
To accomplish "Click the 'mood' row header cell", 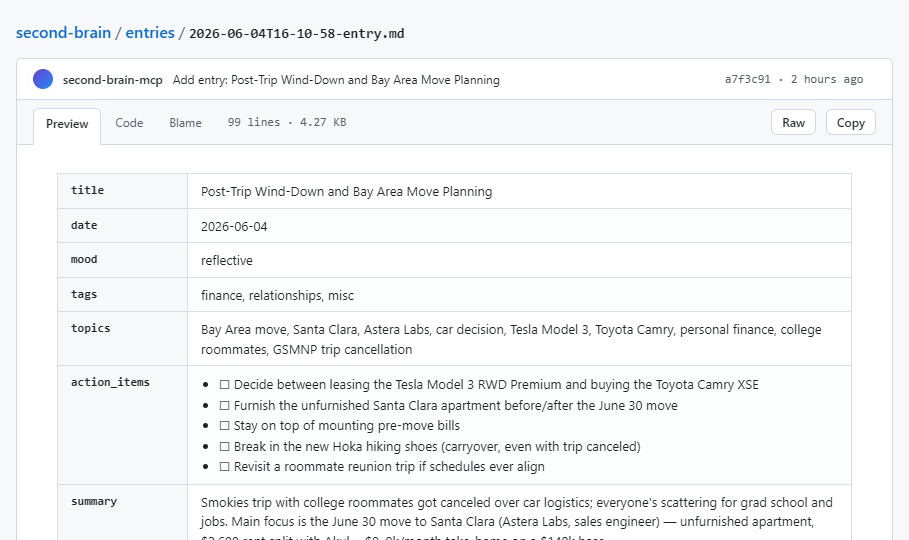I will (122, 260).
